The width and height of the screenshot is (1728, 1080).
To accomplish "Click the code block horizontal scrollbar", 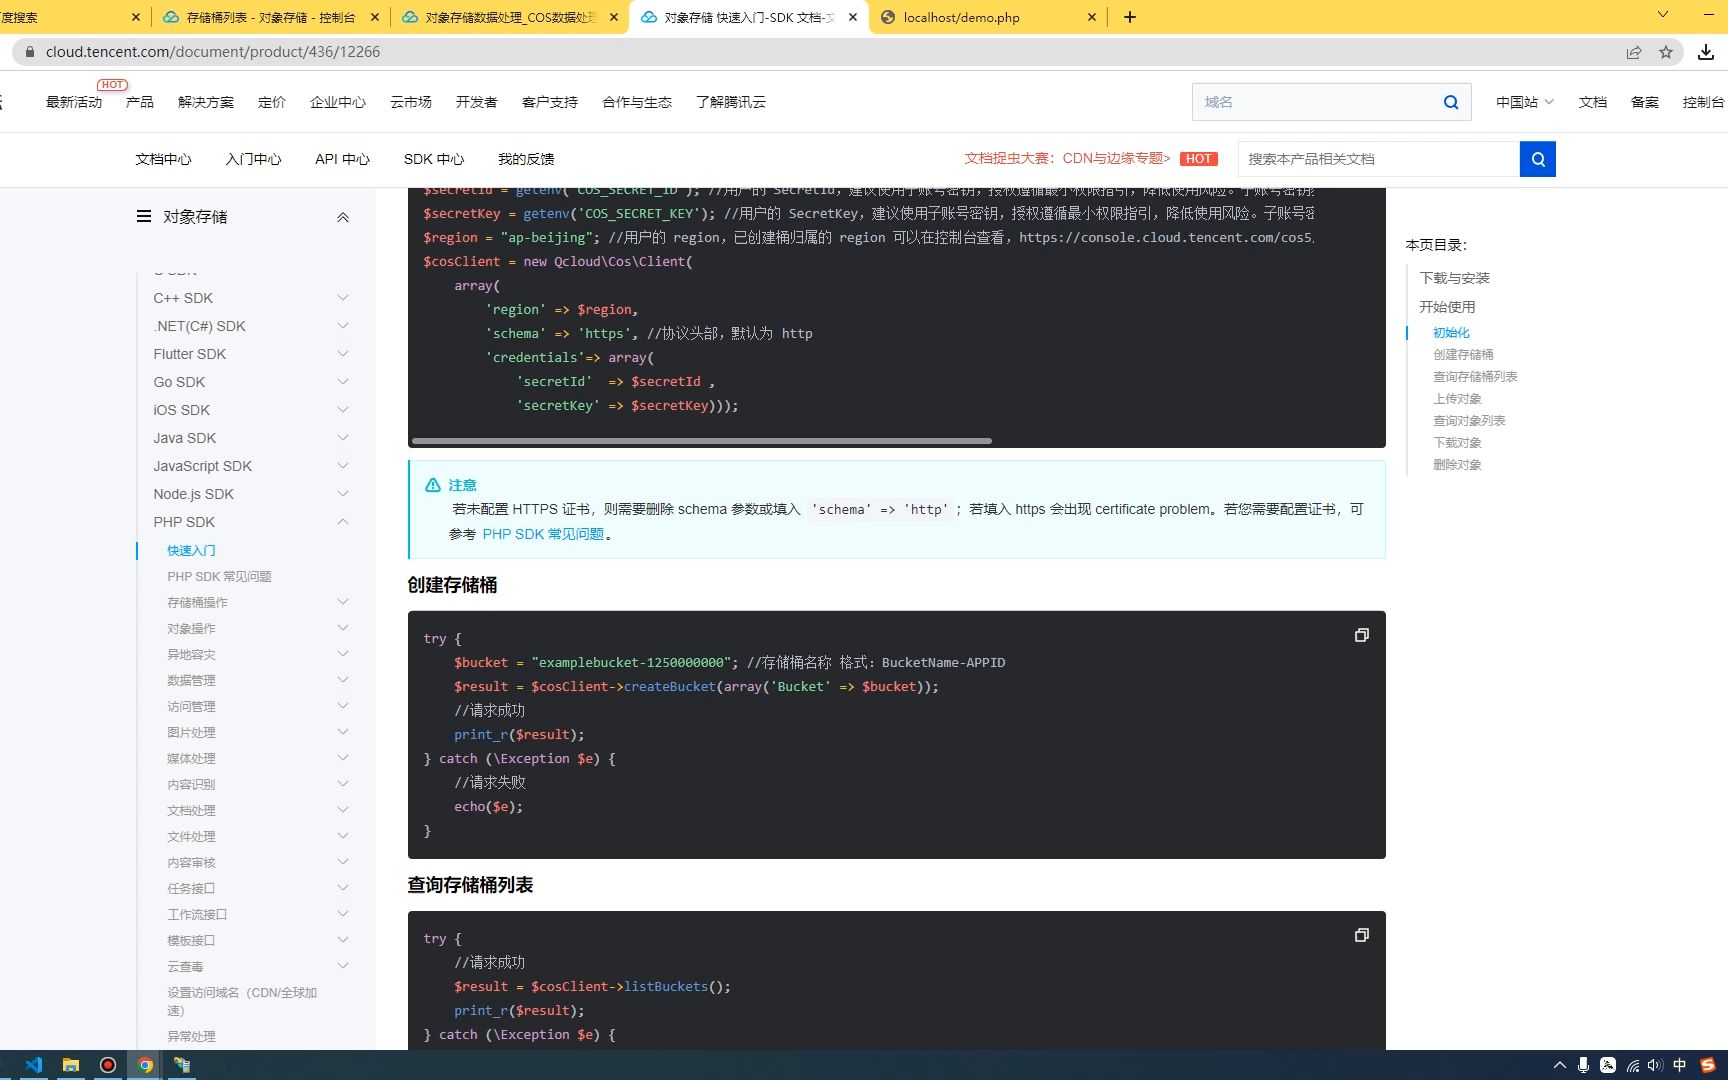I will [701, 441].
